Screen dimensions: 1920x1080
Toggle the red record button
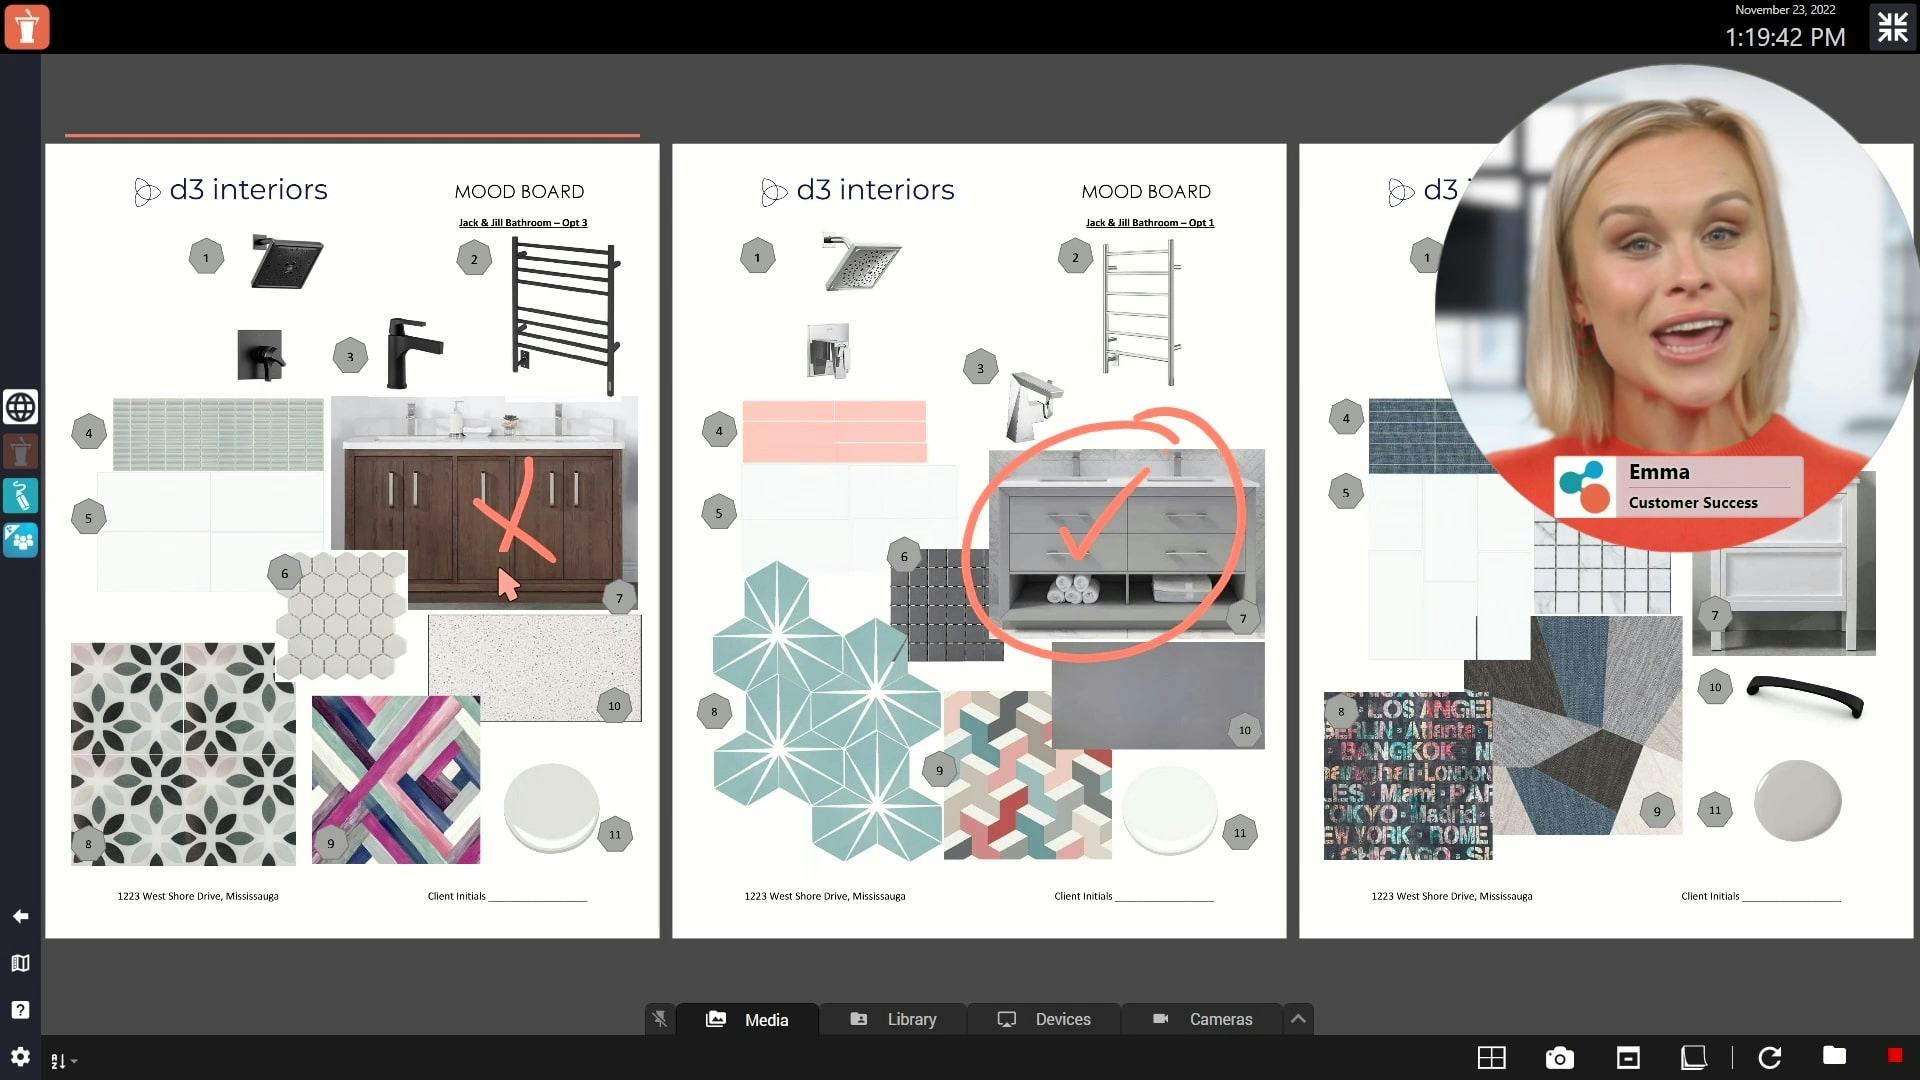[x=1894, y=1056]
